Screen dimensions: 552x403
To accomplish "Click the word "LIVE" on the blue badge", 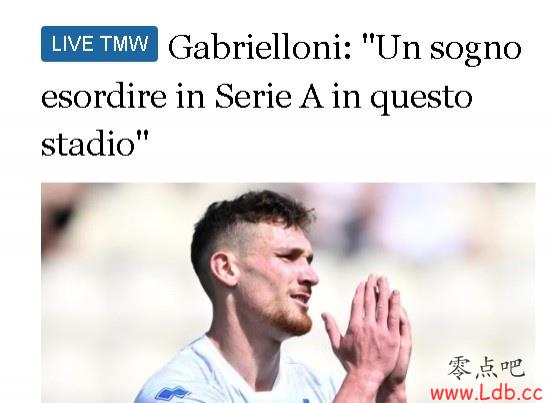I will coord(72,44).
